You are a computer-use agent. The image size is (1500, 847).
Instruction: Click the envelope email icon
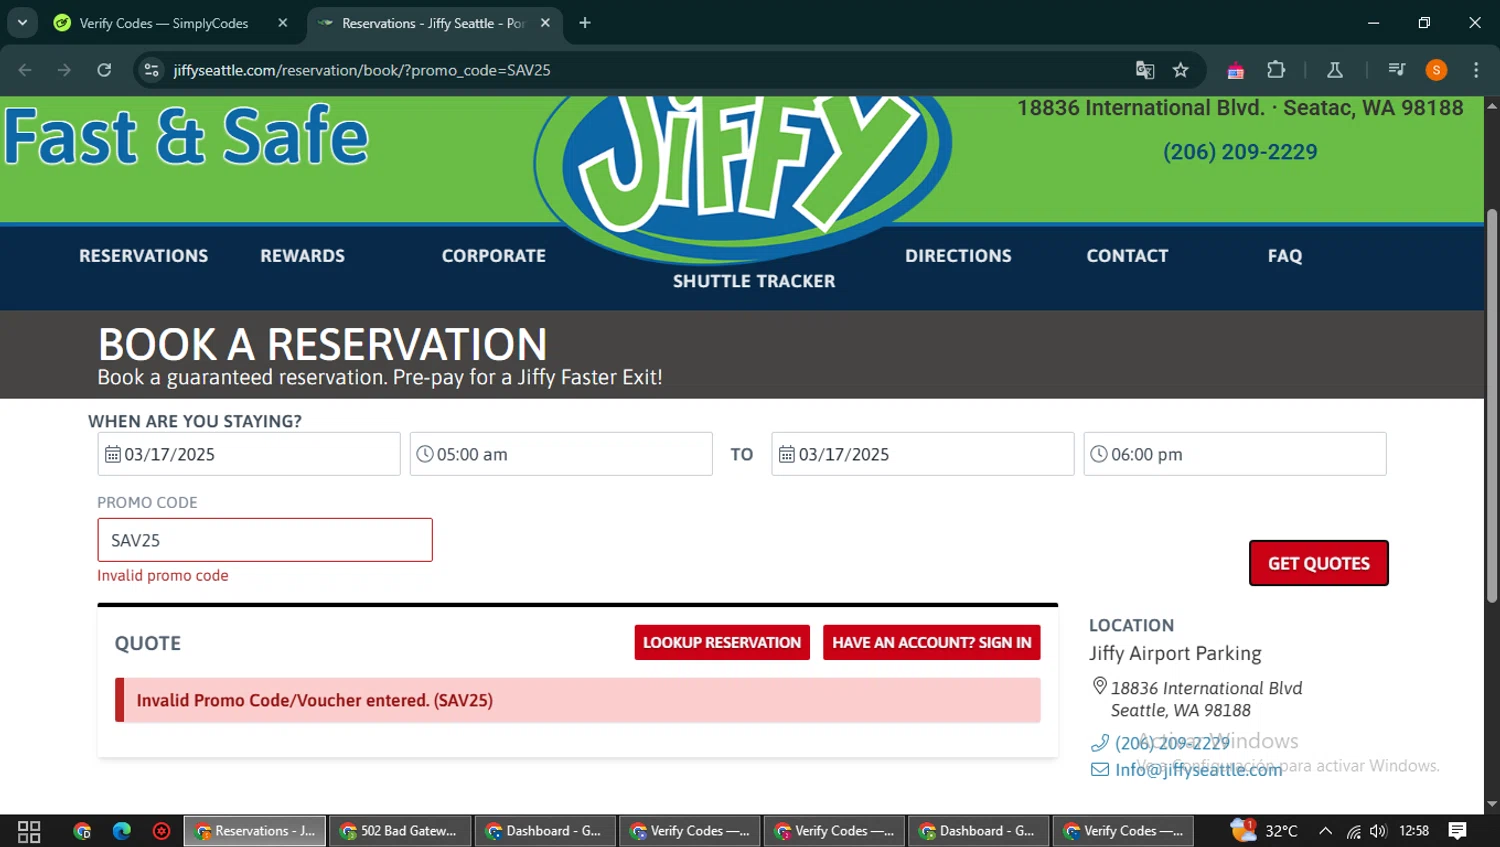coord(1100,769)
